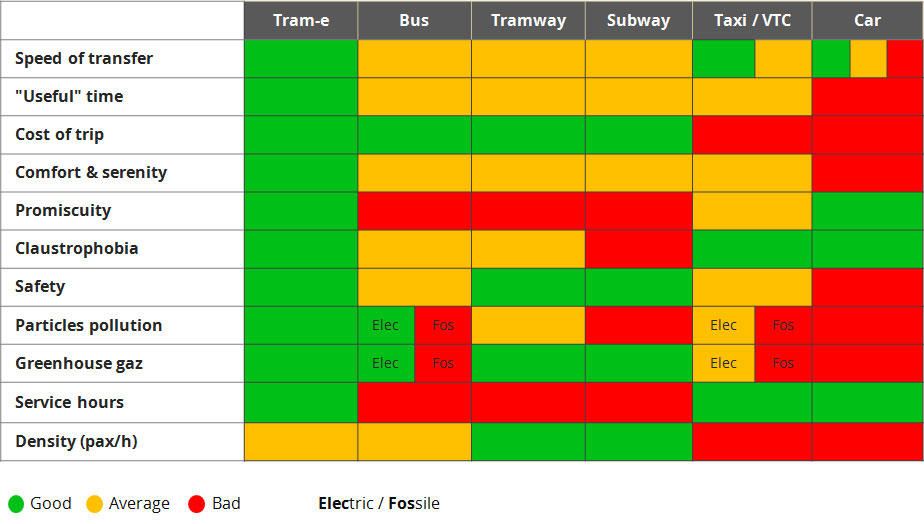Viewport: 924px width, 524px height.
Task: Choose the Taxi / VTC column header
Action: pyautogui.click(x=751, y=21)
